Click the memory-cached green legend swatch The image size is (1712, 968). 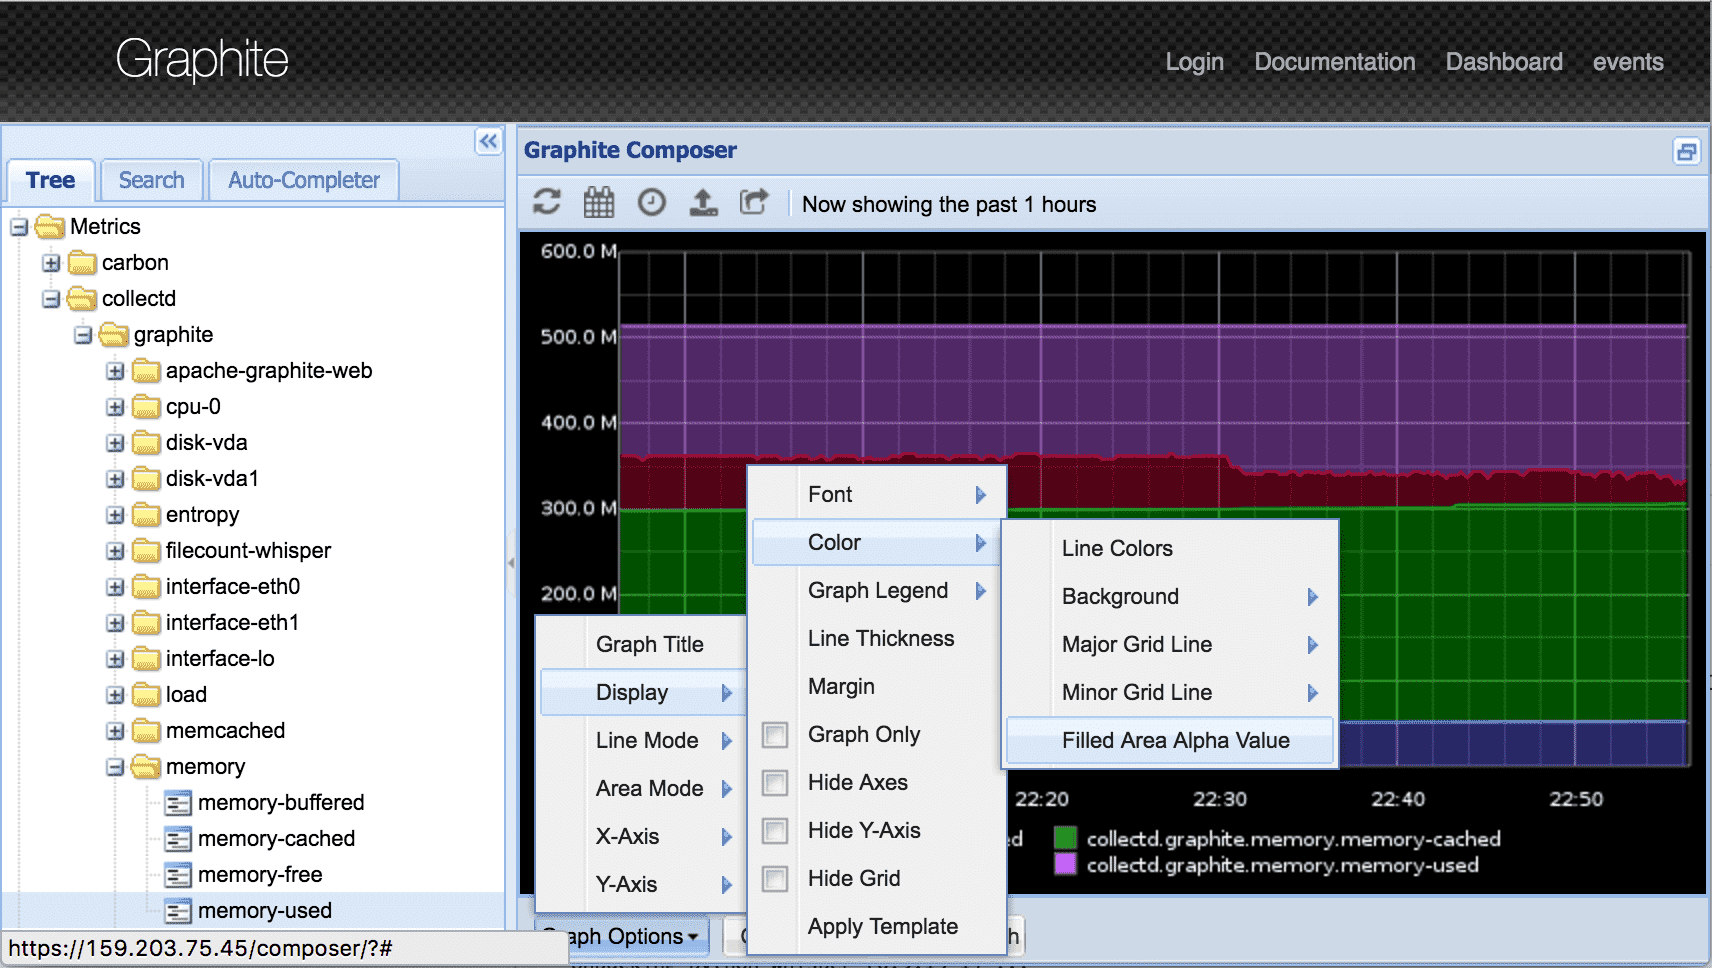(x=1066, y=839)
